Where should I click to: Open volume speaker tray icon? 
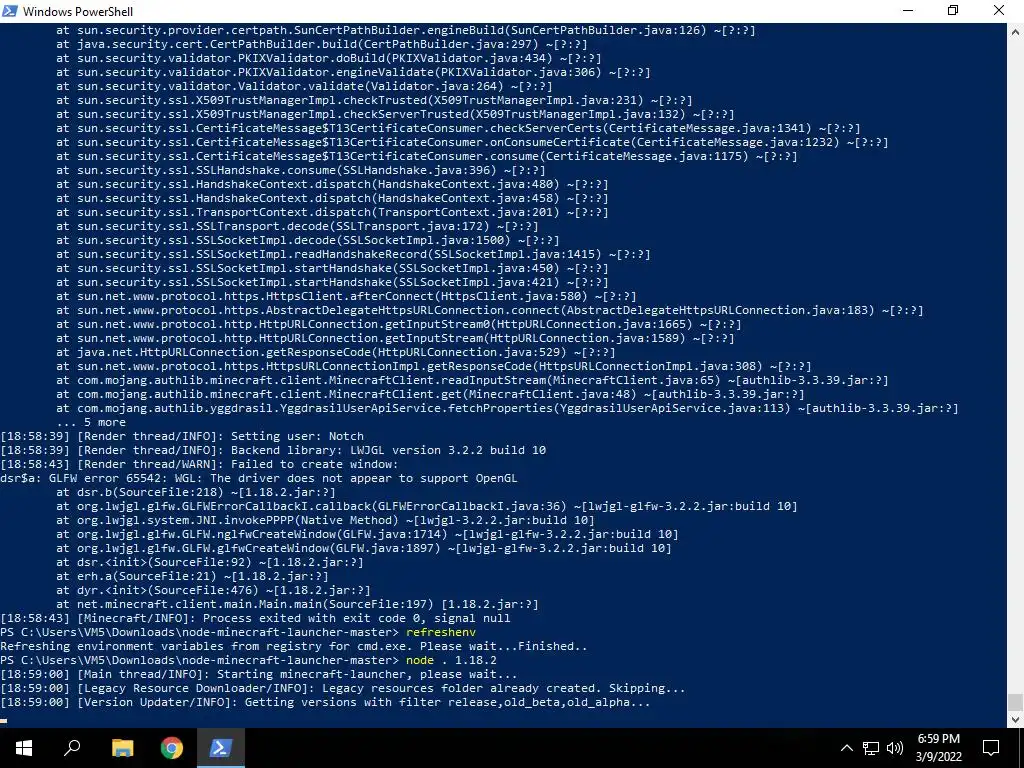895,748
